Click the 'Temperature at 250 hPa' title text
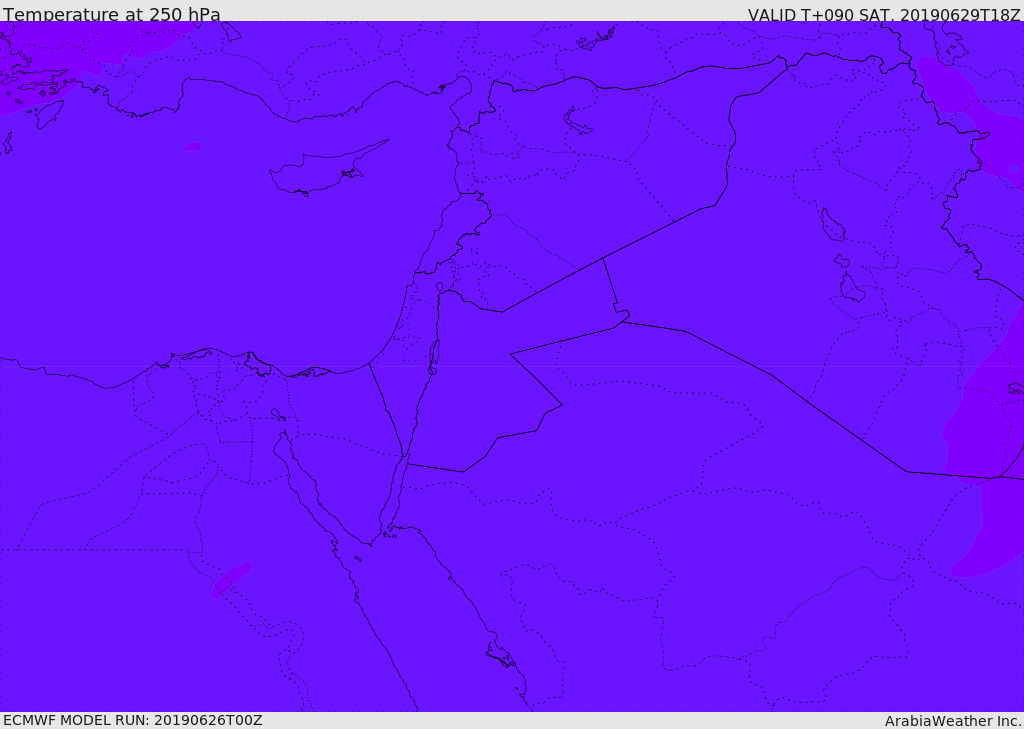Image resolution: width=1024 pixels, height=729 pixels. click(112, 14)
